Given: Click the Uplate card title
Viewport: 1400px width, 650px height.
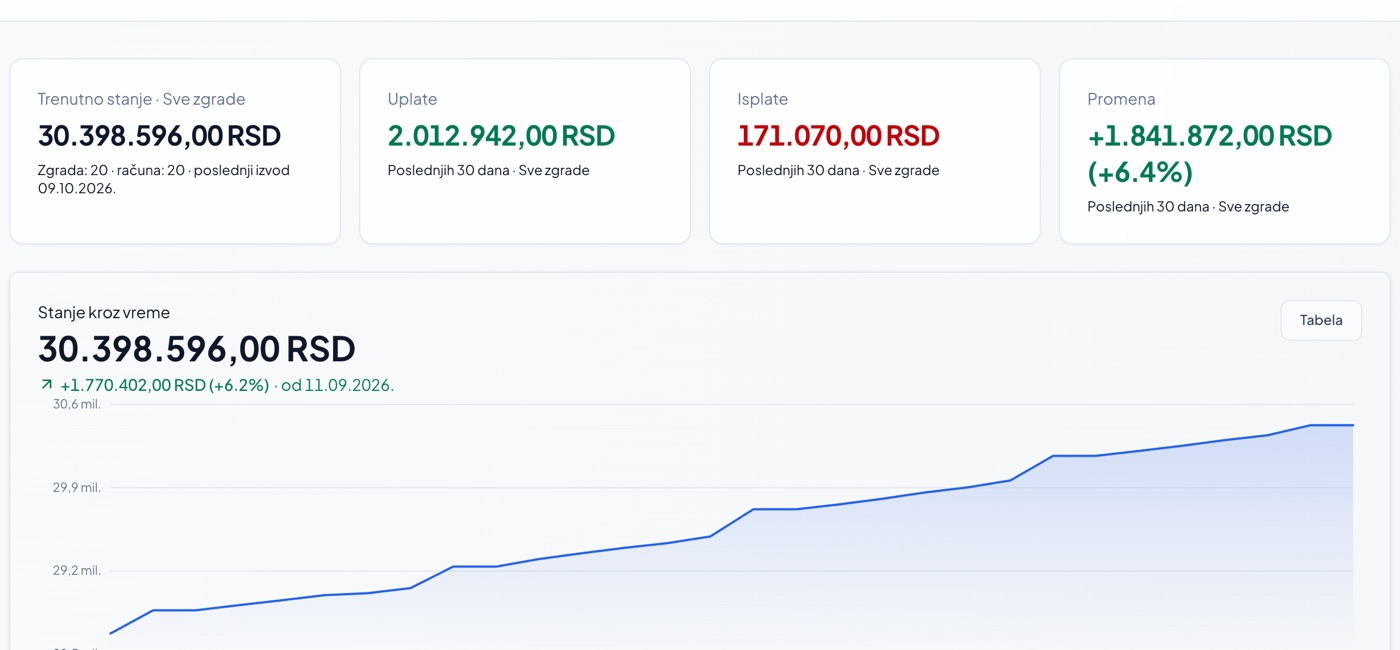Looking at the screenshot, I should [412, 99].
